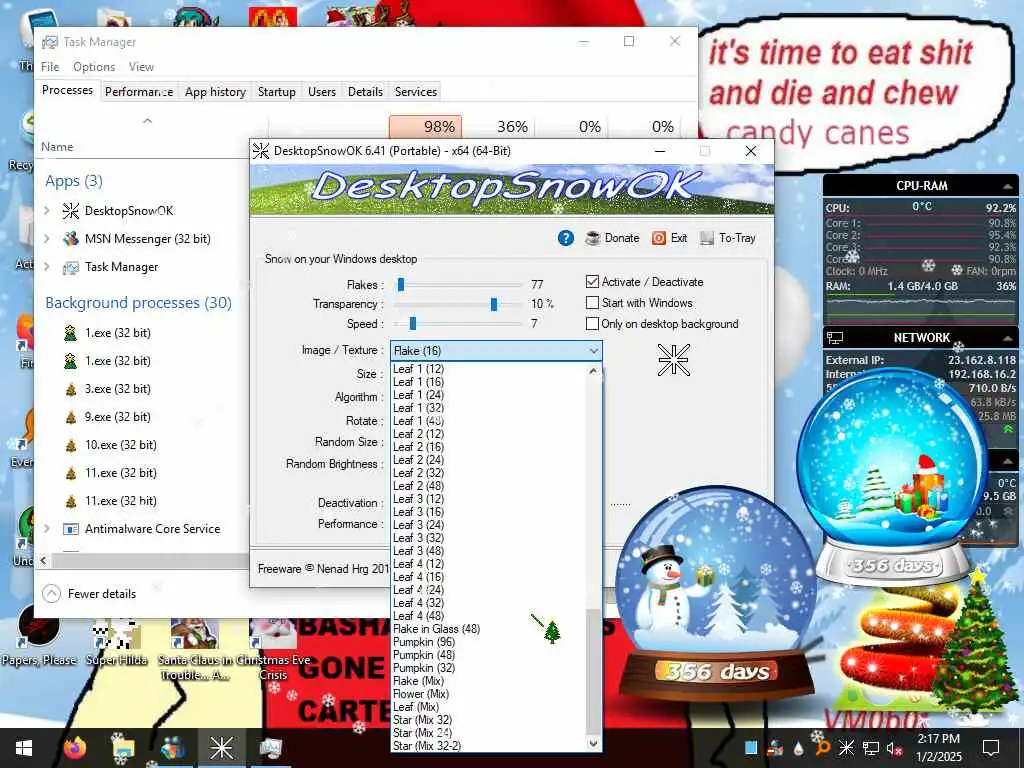Click the MSN Messenger icon in Task Manager
This screenshot has height=768, width=1024.
71,239
